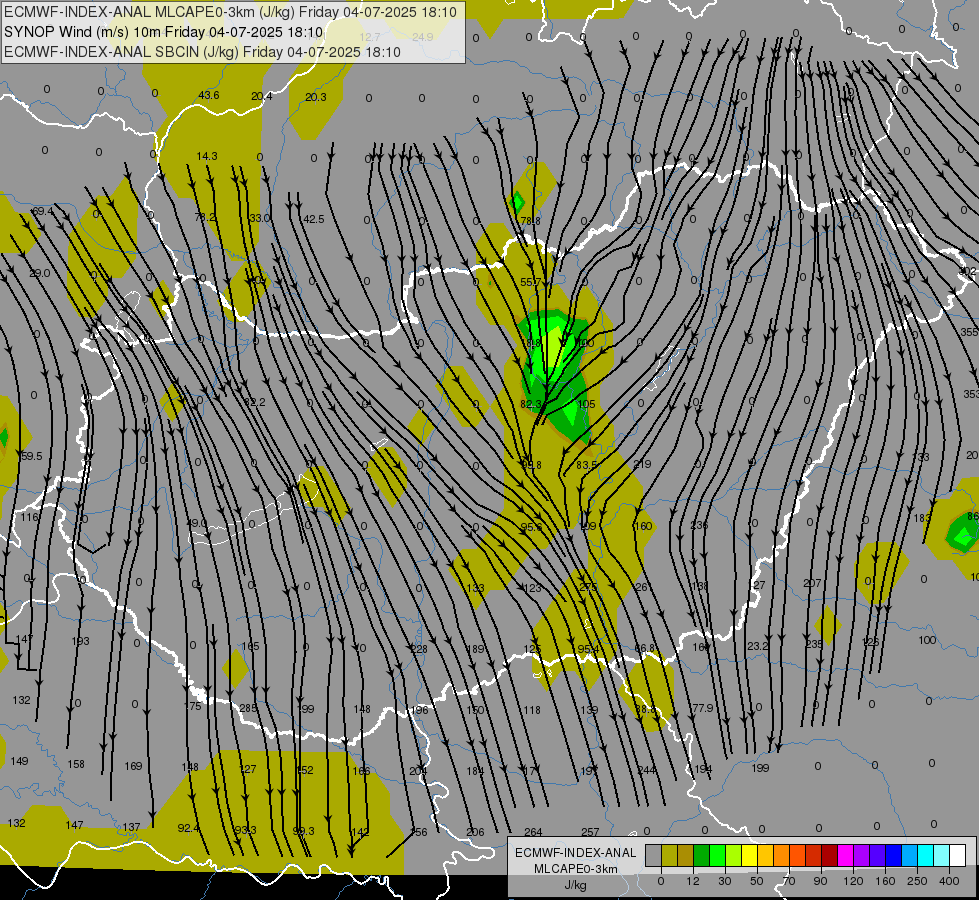Select the map value 59.5
The height and width of the screenshot is (900, 979).
click(31, 456)
